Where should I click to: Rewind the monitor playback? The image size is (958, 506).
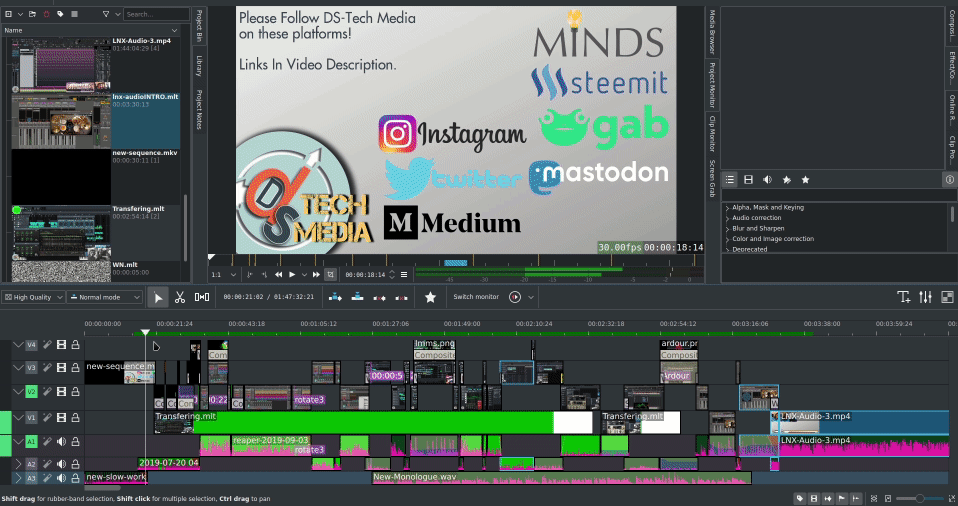pyautogui.click(x=279, y=275)
